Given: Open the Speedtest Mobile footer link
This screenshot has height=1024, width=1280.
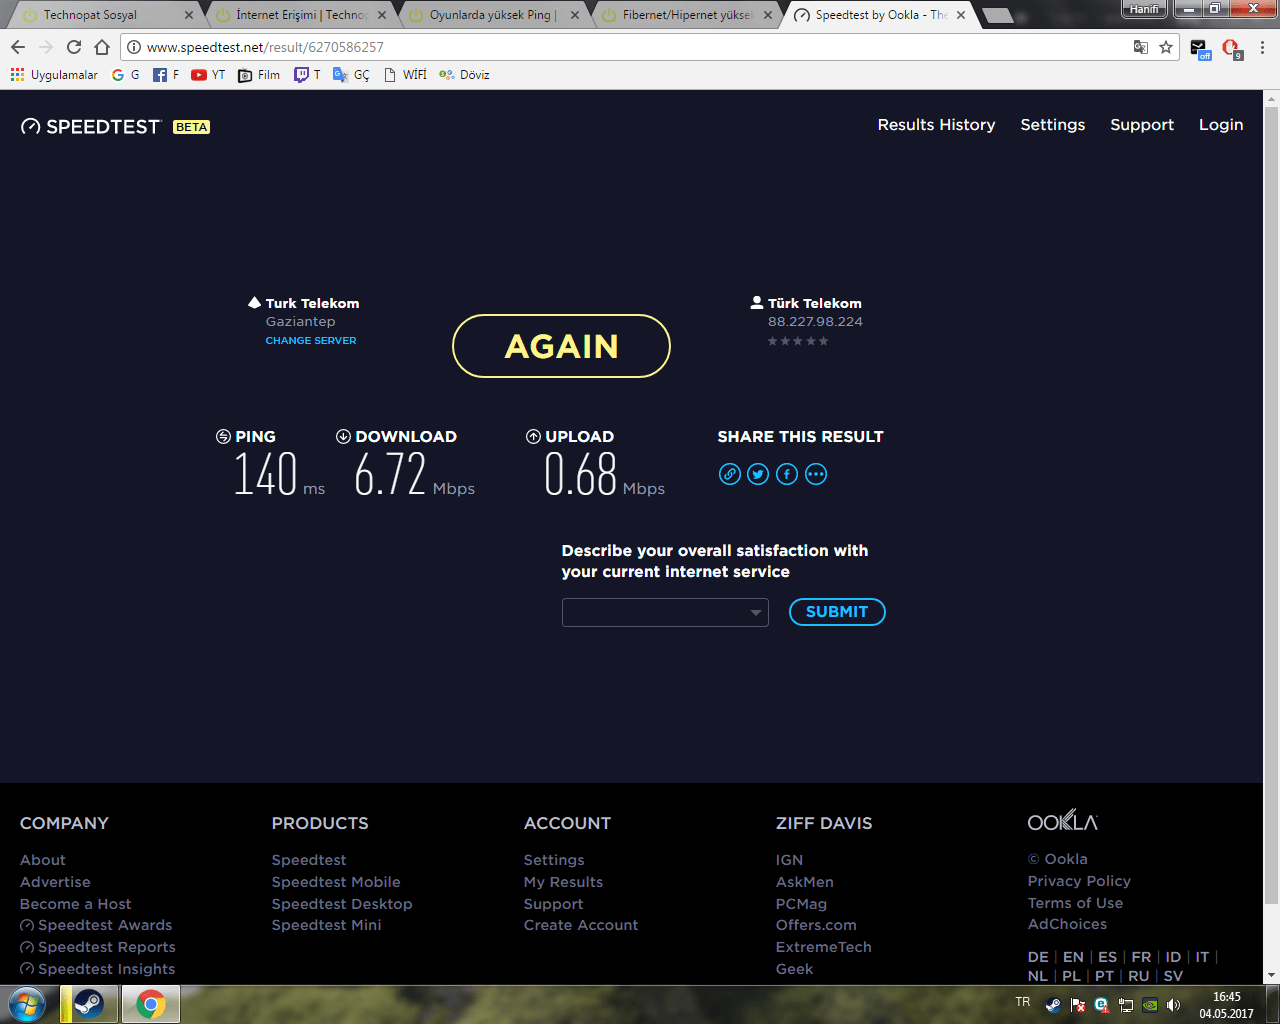Looking at the screenshot, I should pos(336,882).
